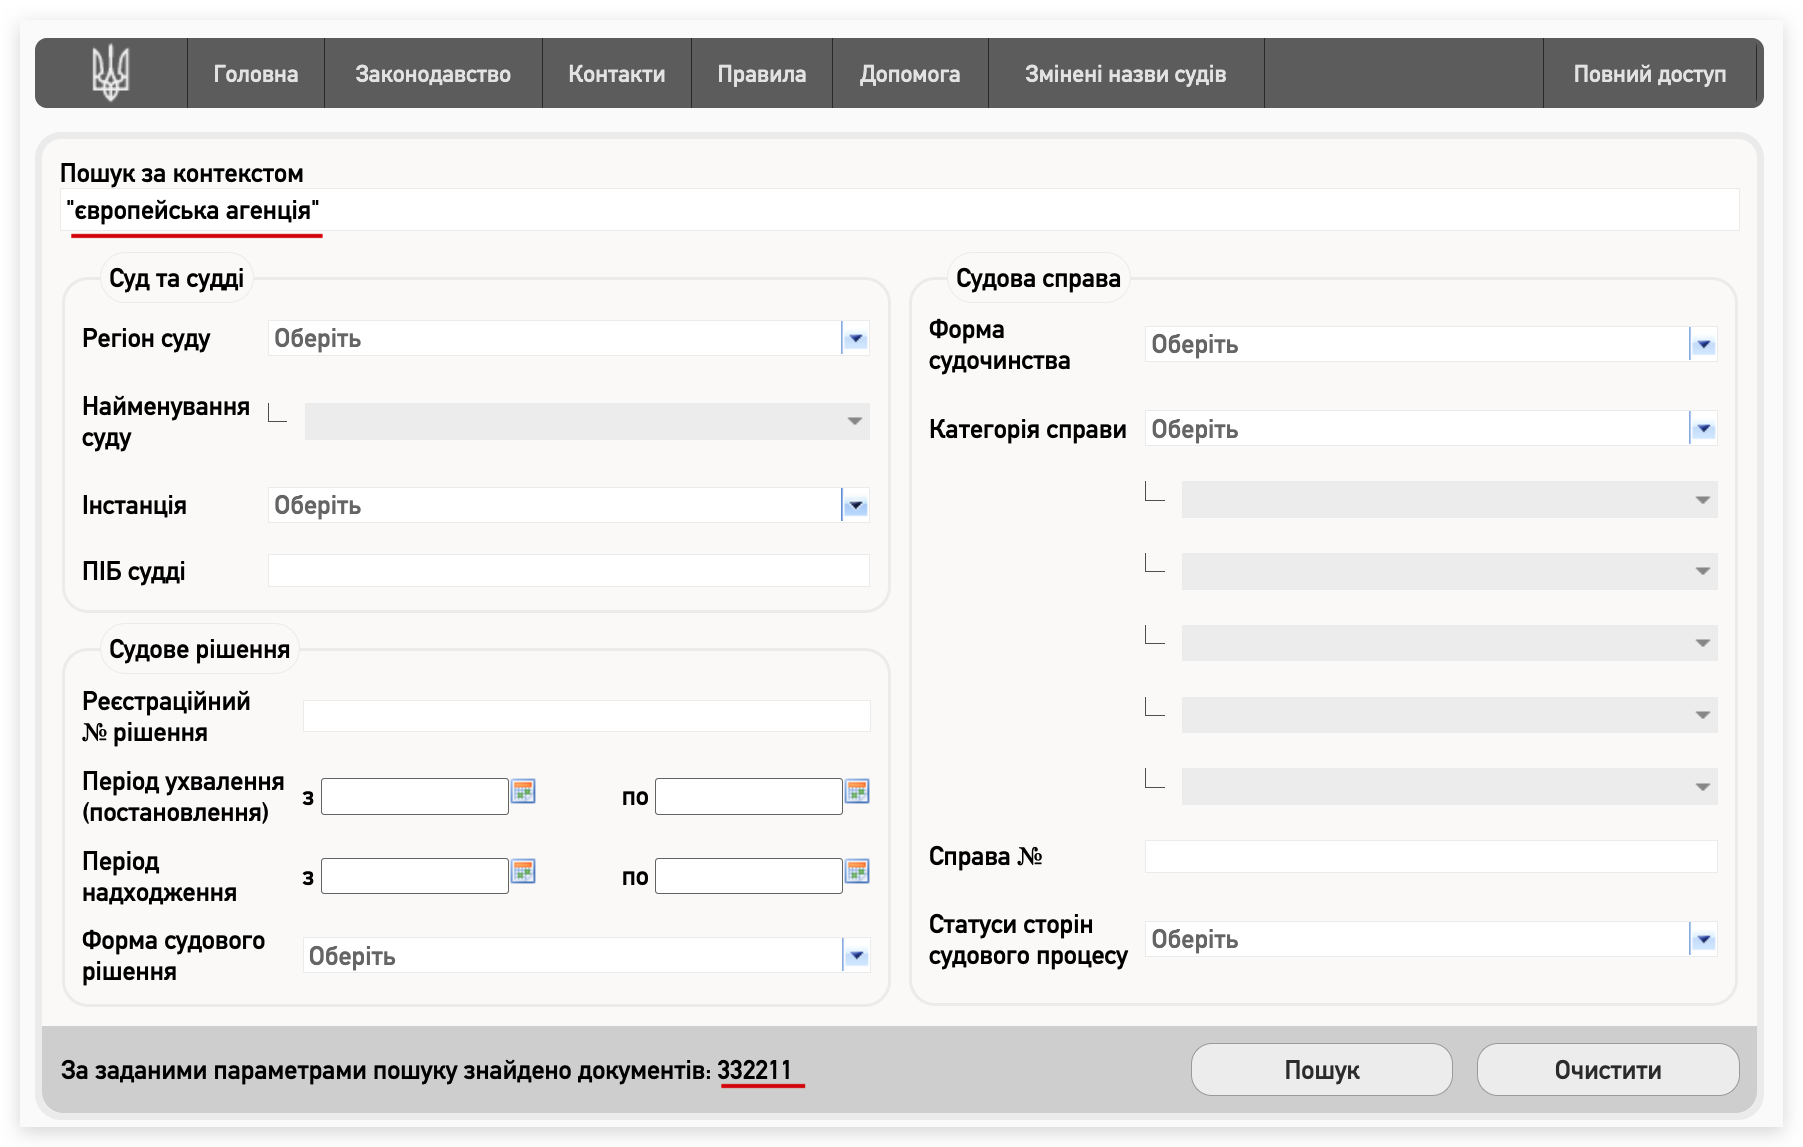This screenshot has width=1803, height=1147.
Task: Open the Змінені назви судів page
Action: click(1125, 74)
